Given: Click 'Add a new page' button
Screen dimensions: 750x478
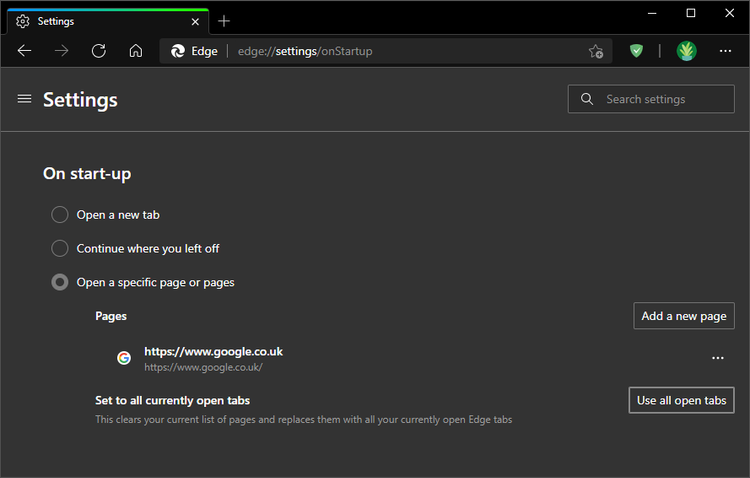Looking at the screenshot, I should click(684, 316).
